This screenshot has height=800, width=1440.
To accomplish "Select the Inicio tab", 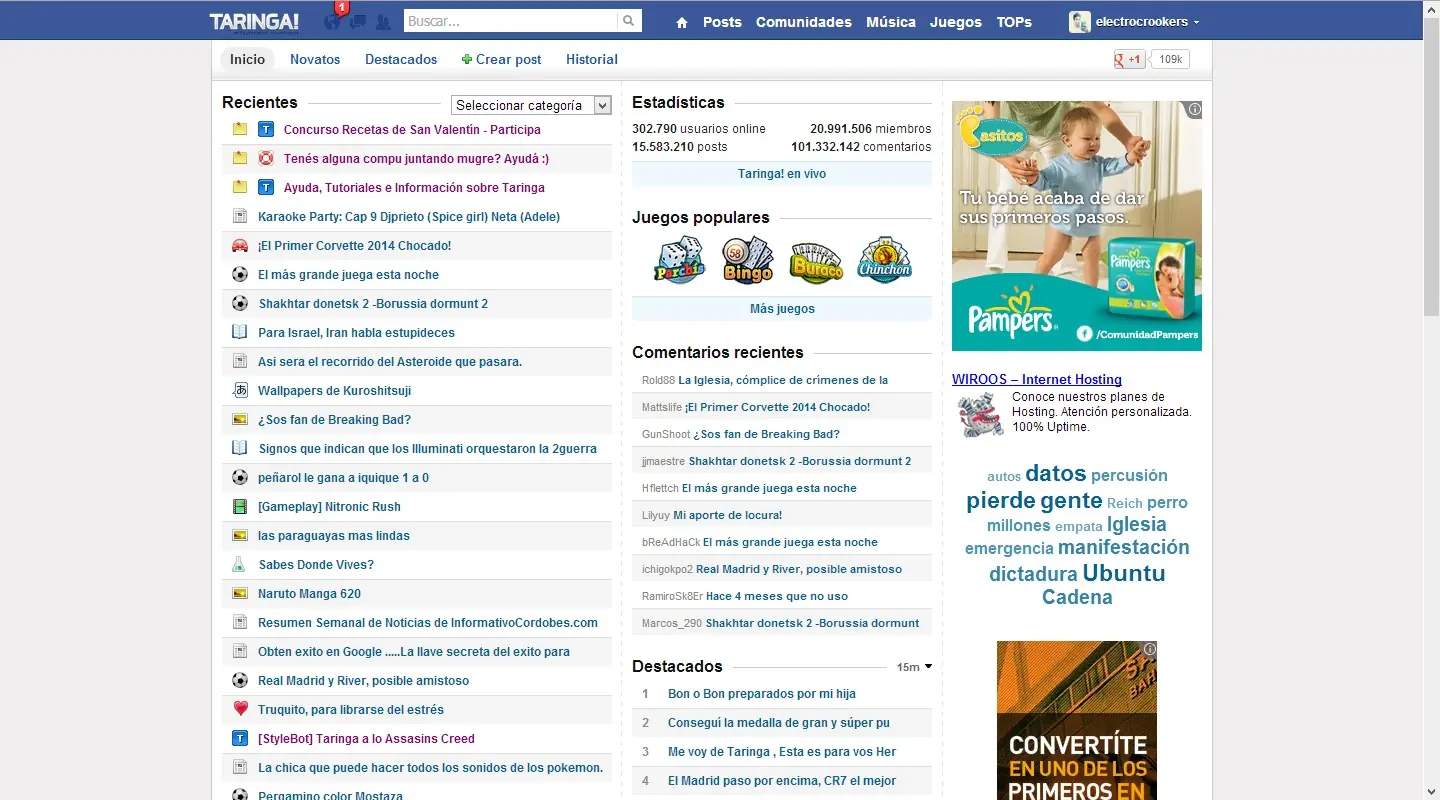I will pyautogui.click(x=248, y=60).
